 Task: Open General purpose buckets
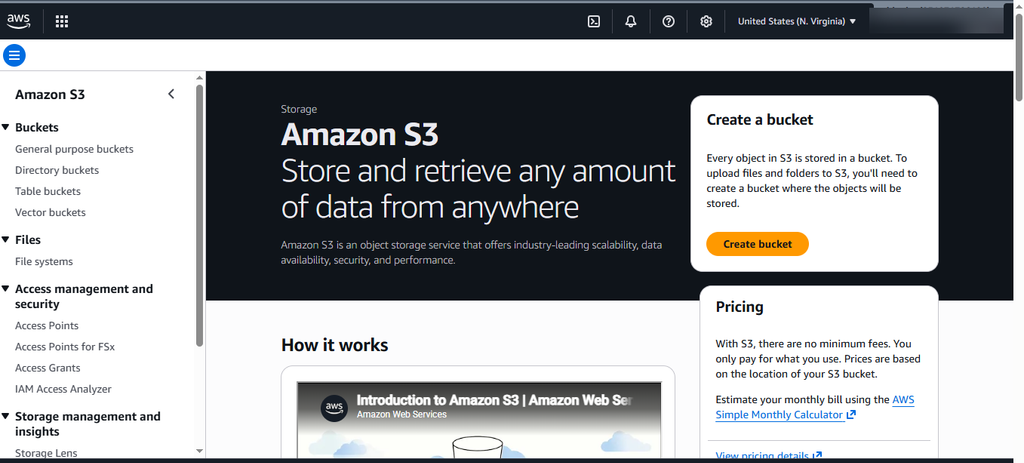[x=74, y=149]
